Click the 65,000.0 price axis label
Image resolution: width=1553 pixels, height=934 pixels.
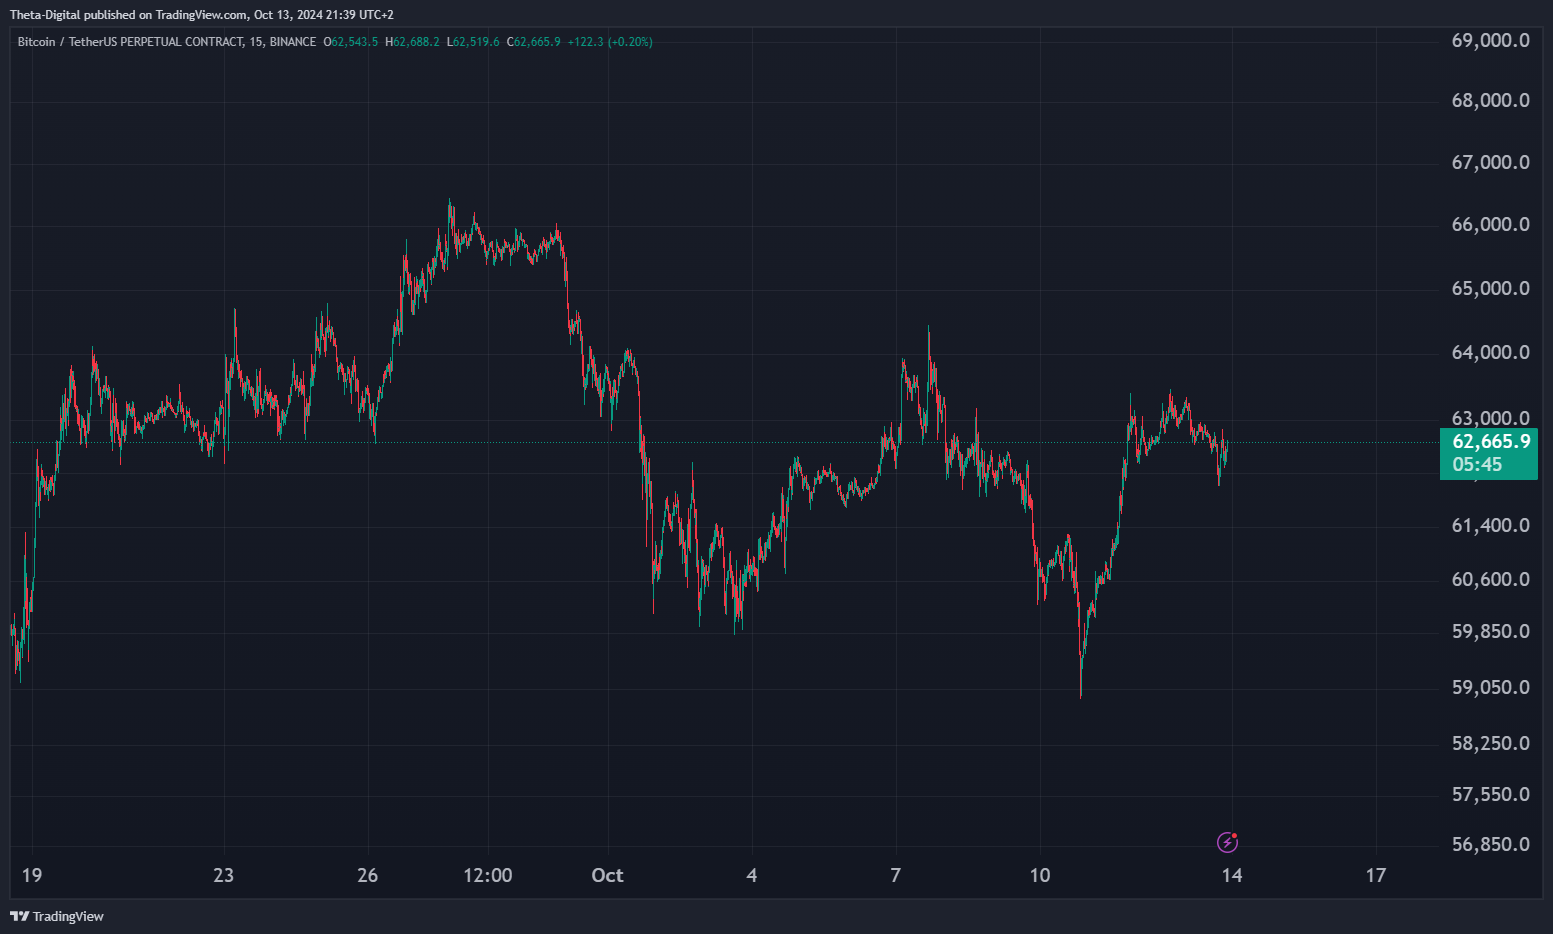1490,288
